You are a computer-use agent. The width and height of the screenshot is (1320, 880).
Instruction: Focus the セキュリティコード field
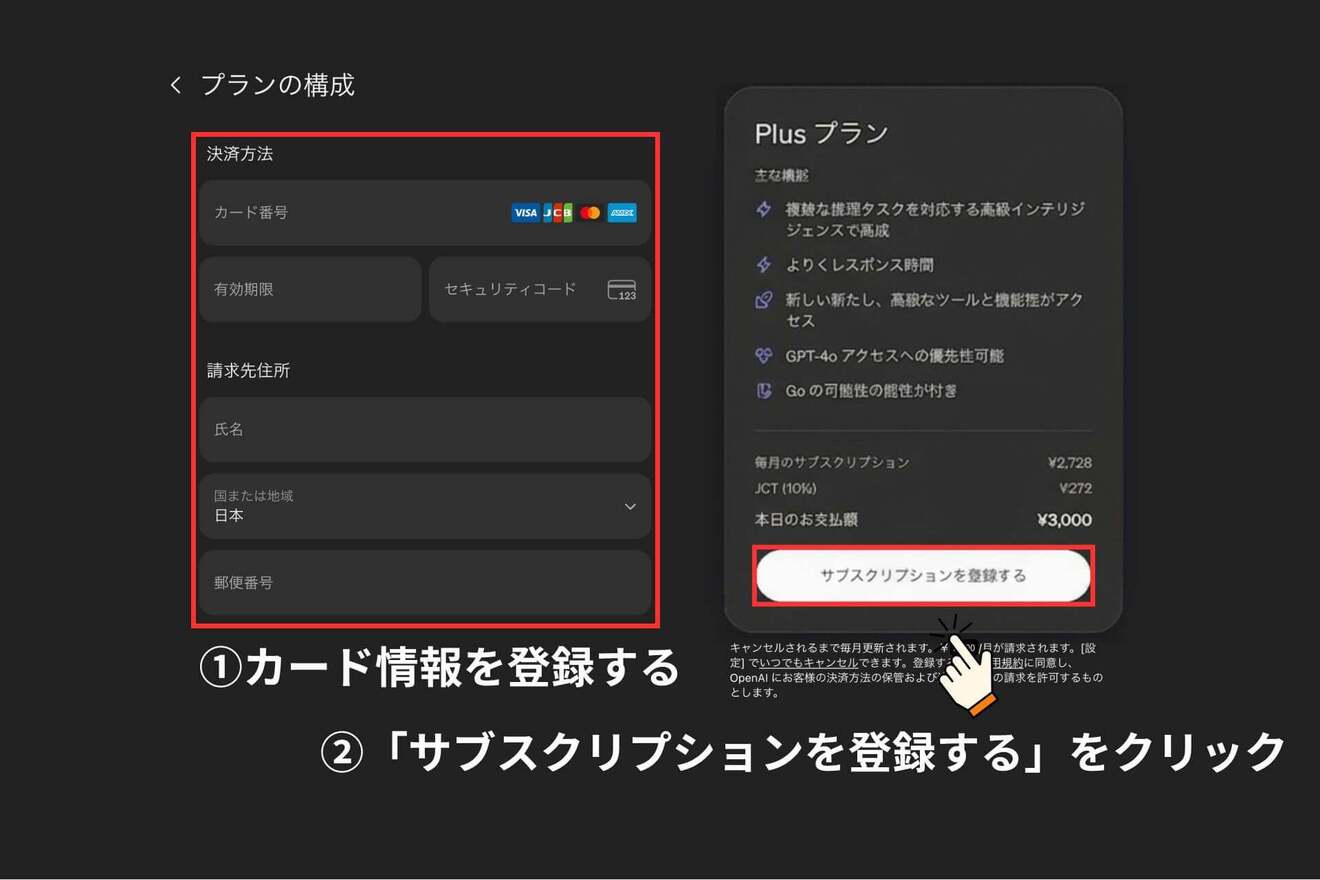[x=540, y=290]
